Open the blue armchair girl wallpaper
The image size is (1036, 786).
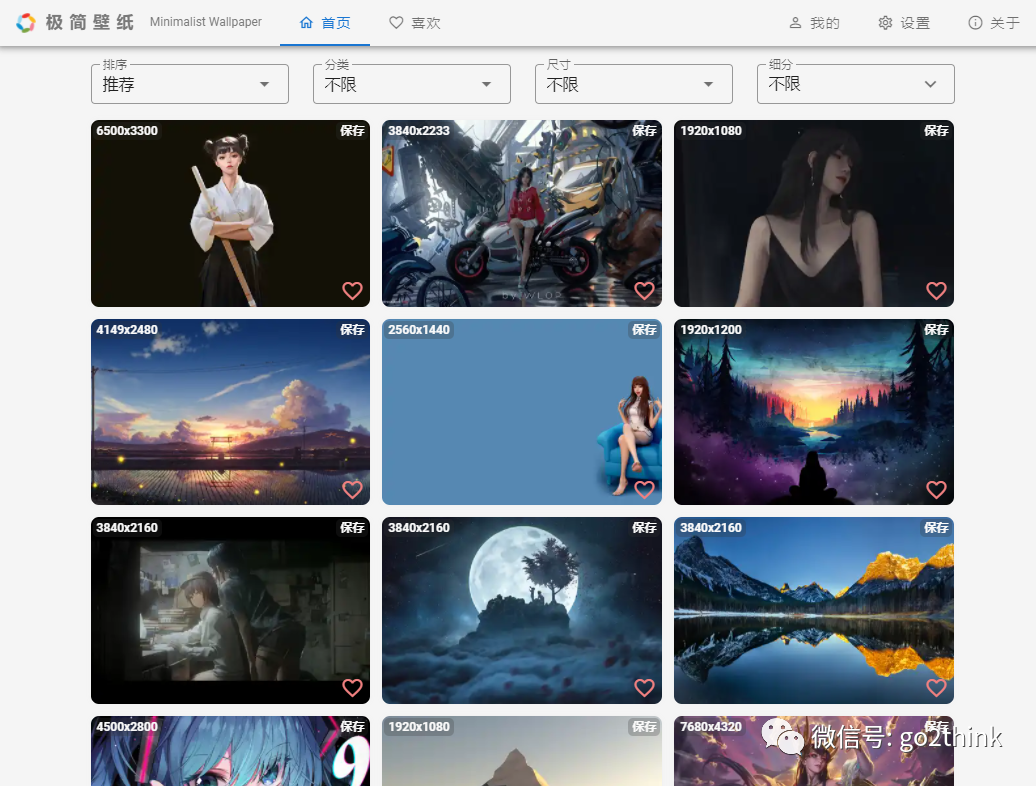pos(522,412)
